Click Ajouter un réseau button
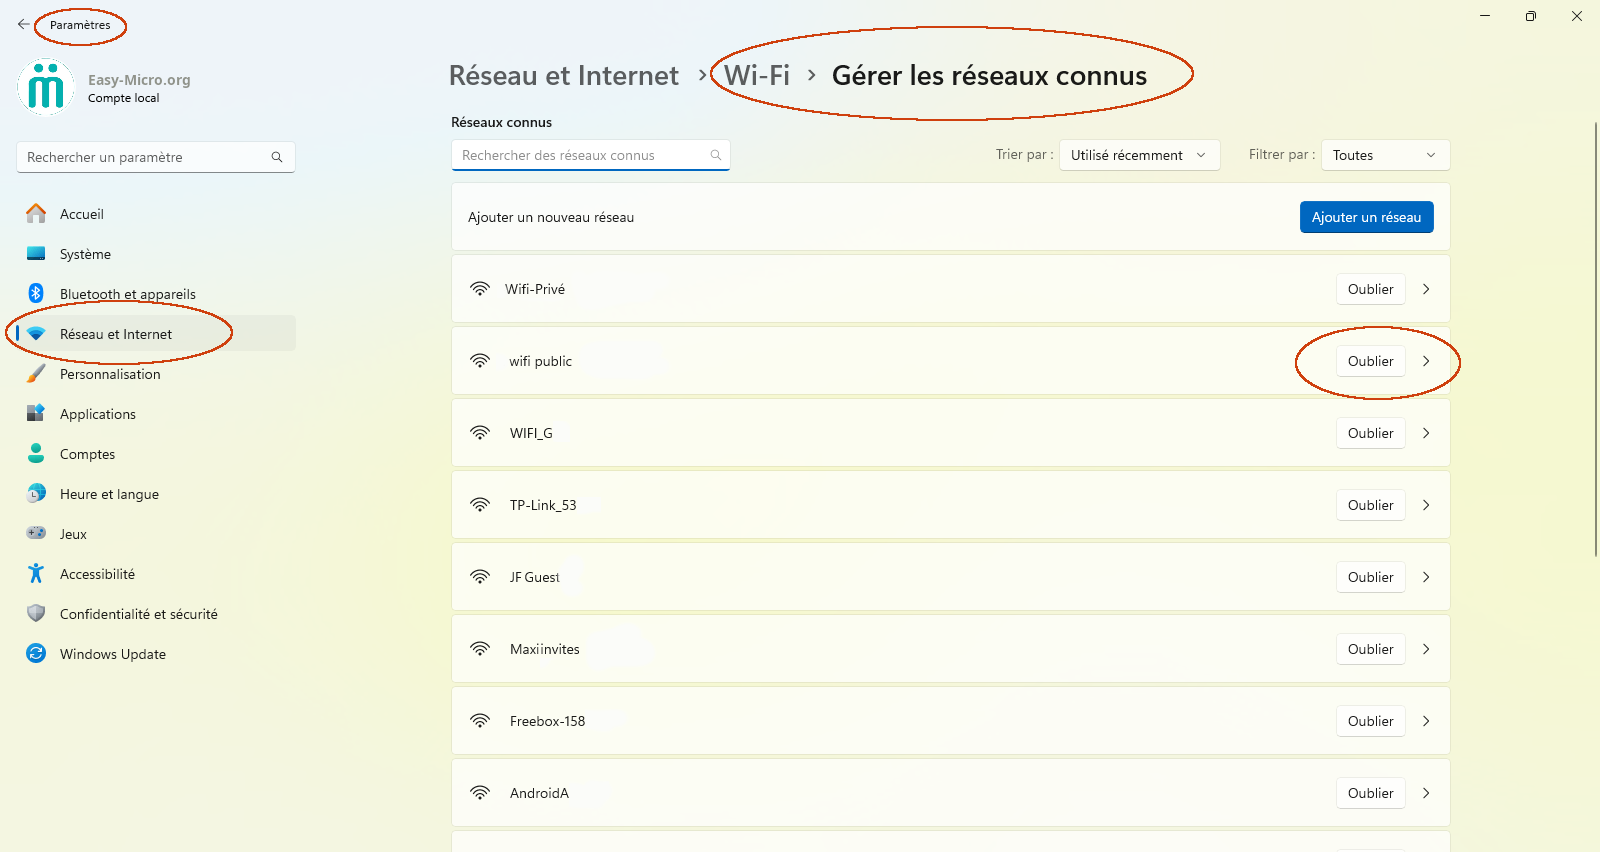The image size is (1600, 852). pos(1366,217)
